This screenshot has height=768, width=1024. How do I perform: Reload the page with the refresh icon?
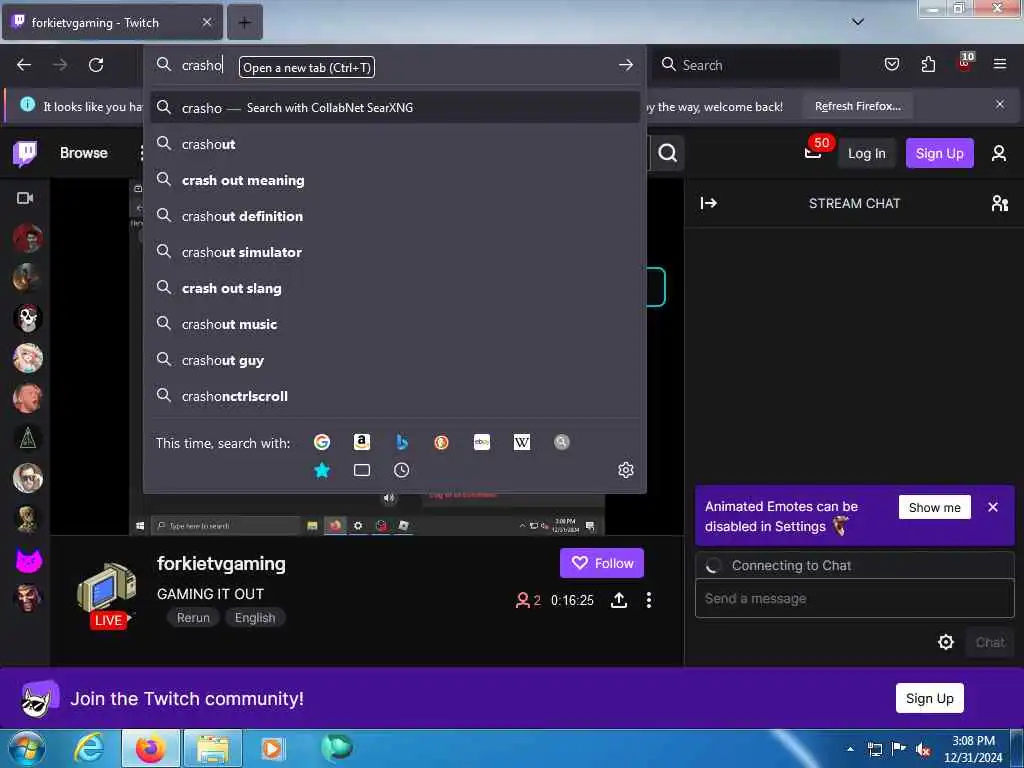coord(96,65)
